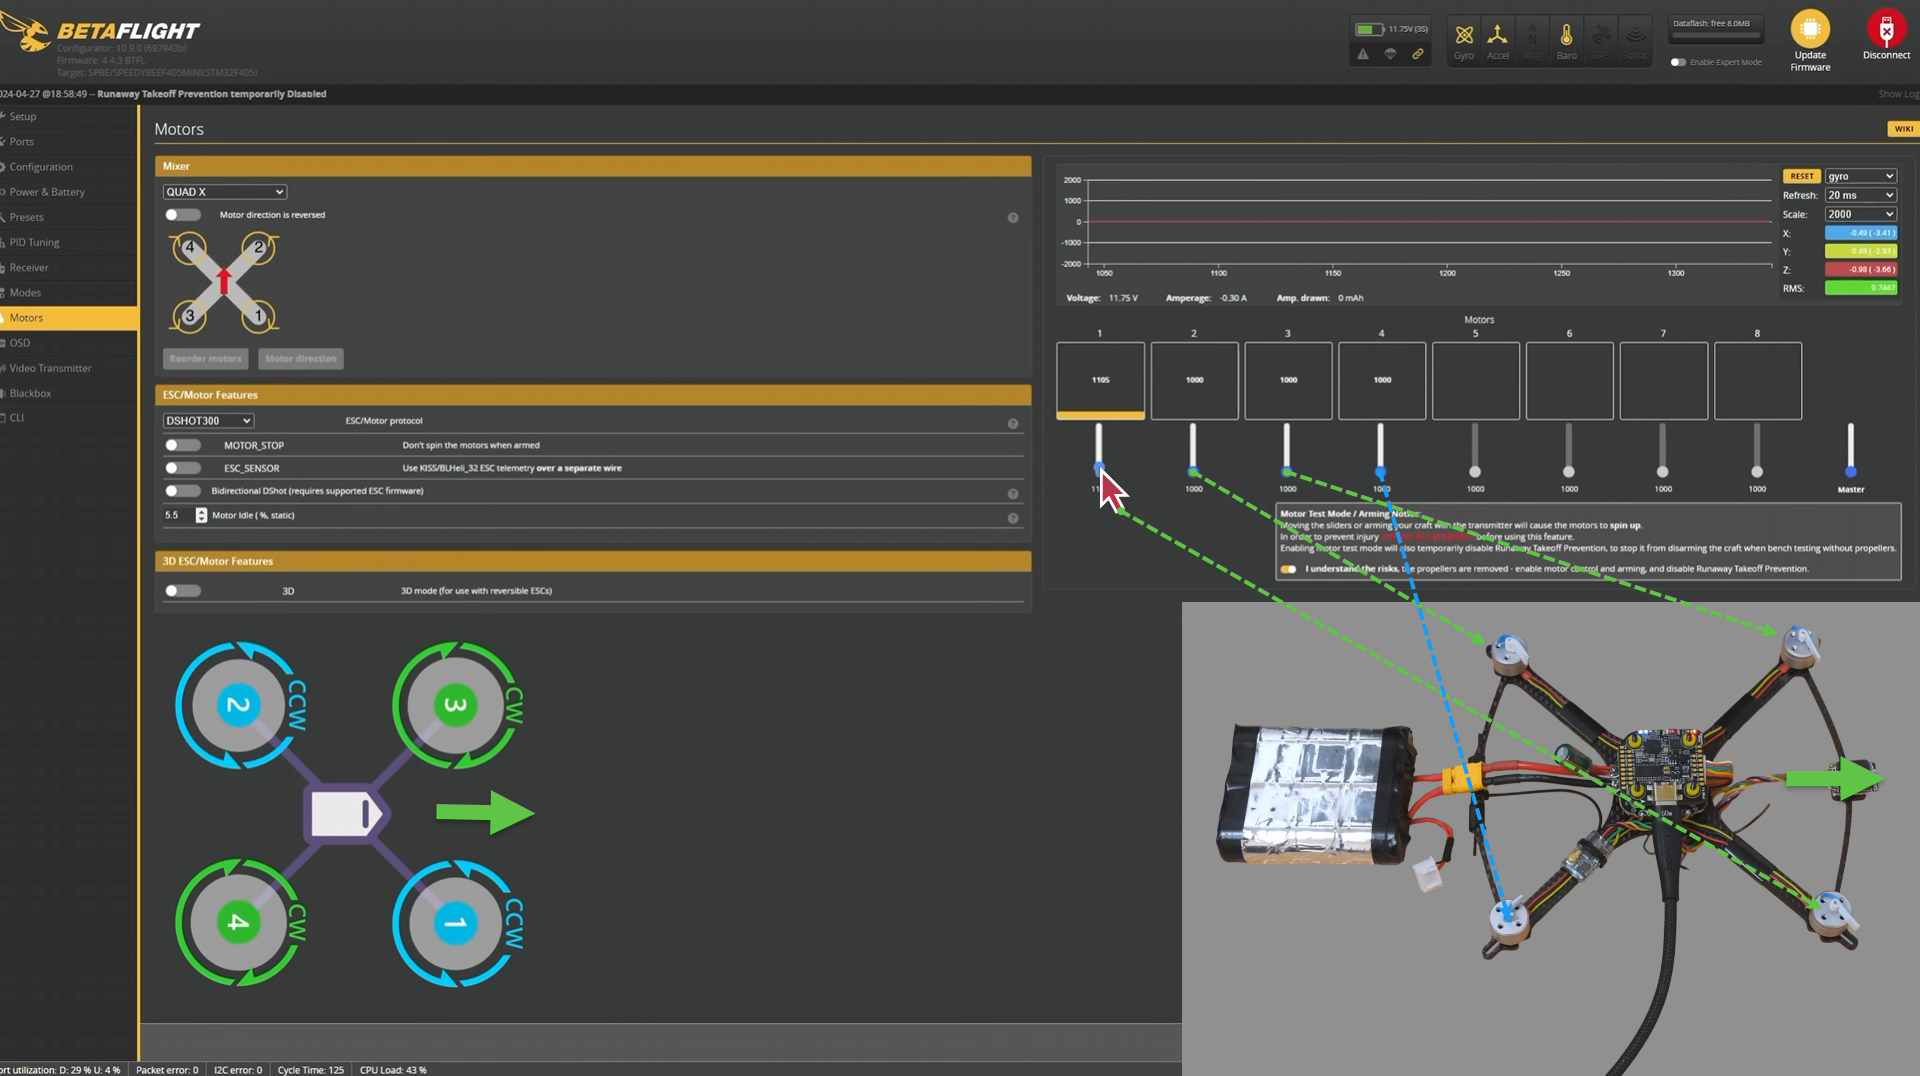Click the Update Firmware chip icon
1920x1076 pixels.
tap(1810, 28)
